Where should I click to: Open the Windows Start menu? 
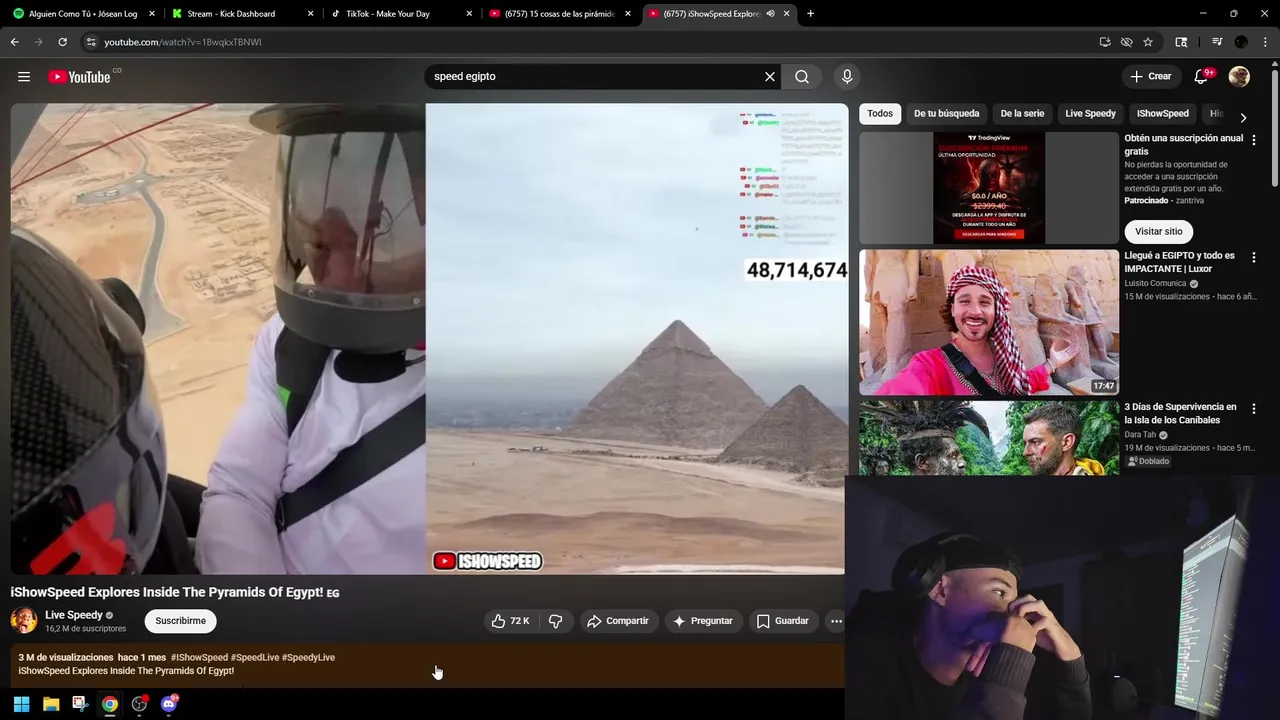point(21,704)
